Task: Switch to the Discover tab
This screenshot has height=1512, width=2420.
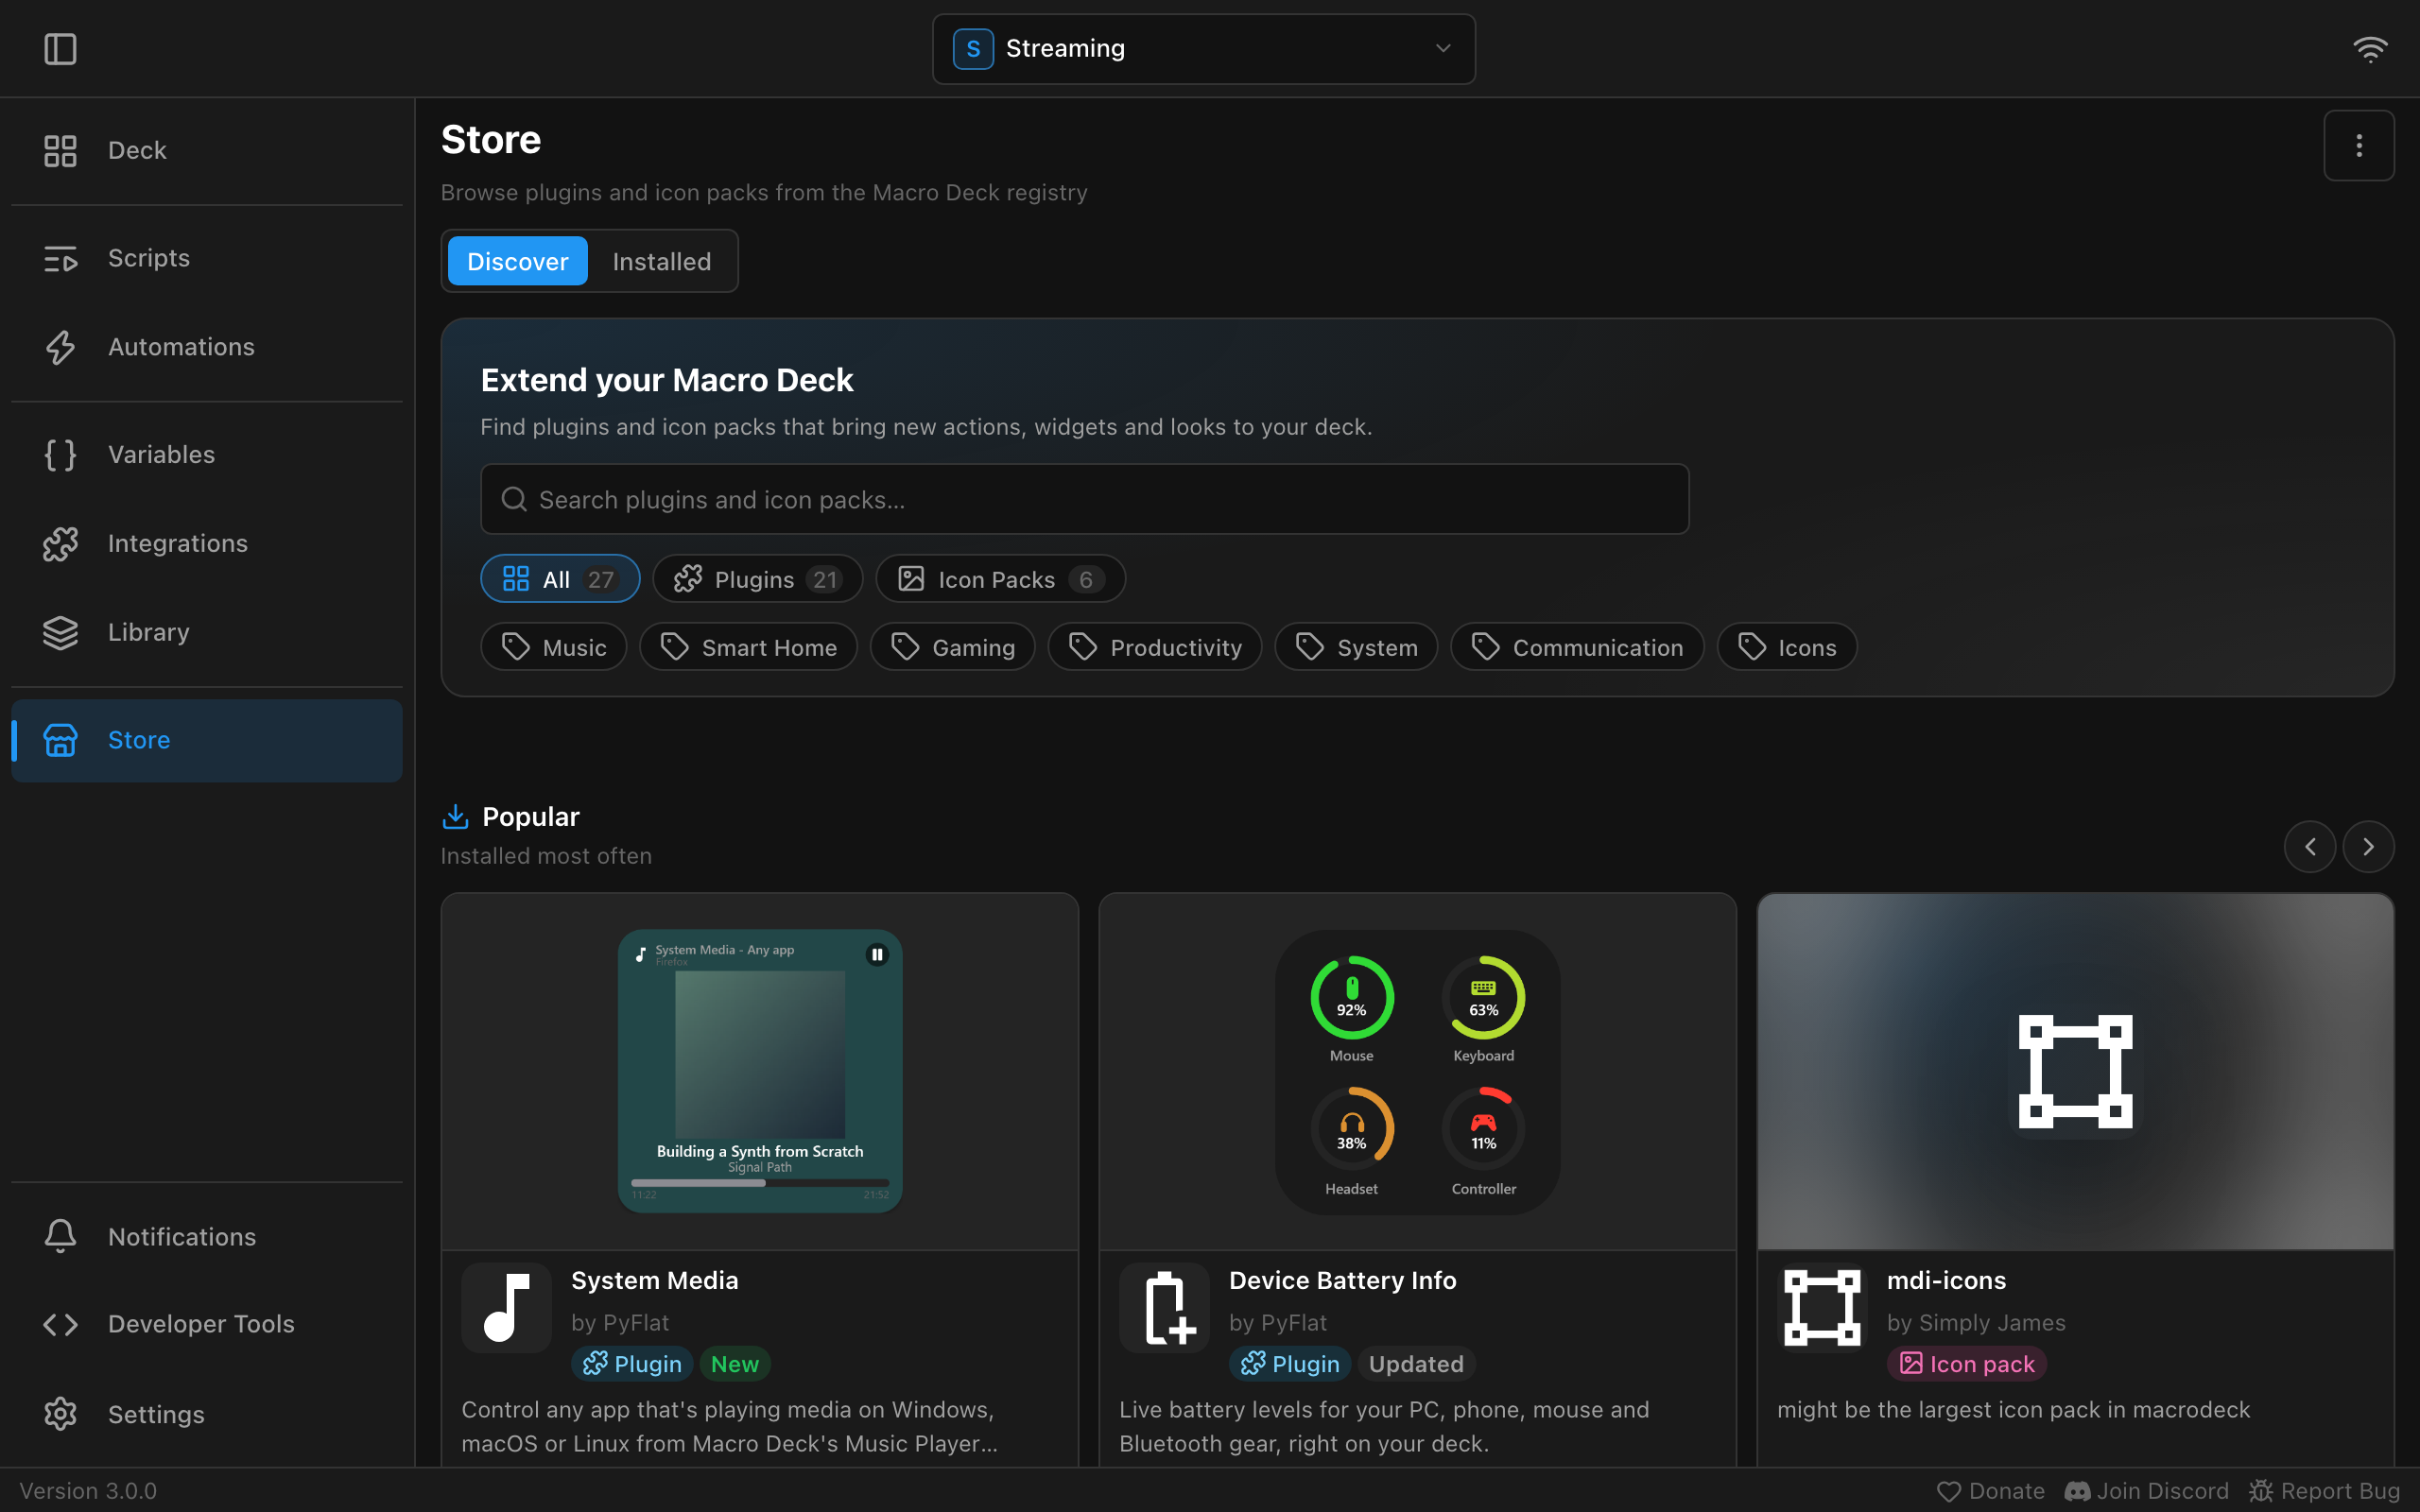Action: pos(517,261)
